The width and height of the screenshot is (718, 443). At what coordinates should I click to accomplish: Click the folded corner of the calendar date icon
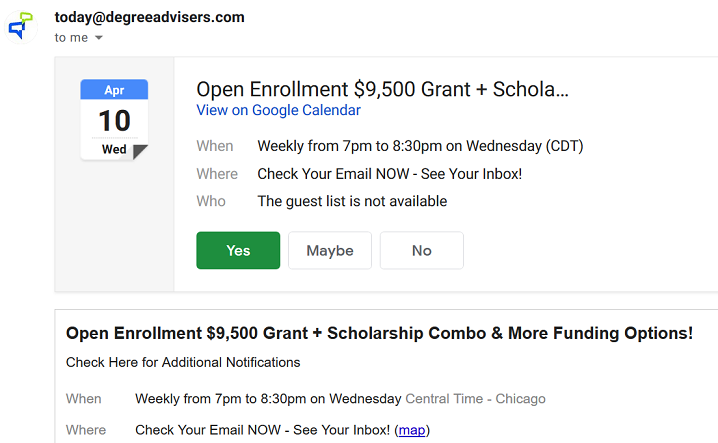pyautogui.click(x=140, y=152)
